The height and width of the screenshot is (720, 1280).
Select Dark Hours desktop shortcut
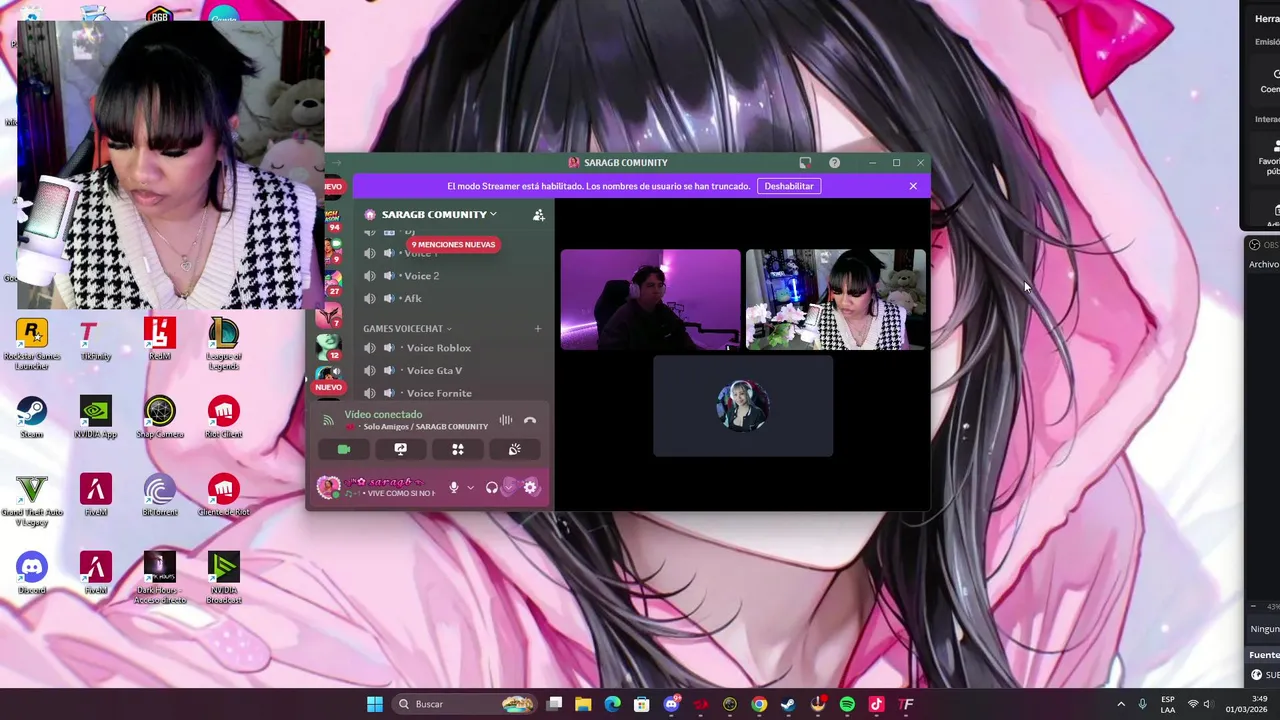159,578
